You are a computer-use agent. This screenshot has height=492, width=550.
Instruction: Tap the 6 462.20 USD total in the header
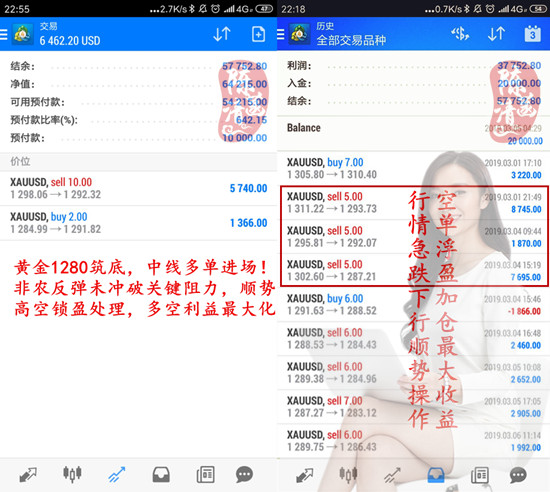tap(70, 41)
